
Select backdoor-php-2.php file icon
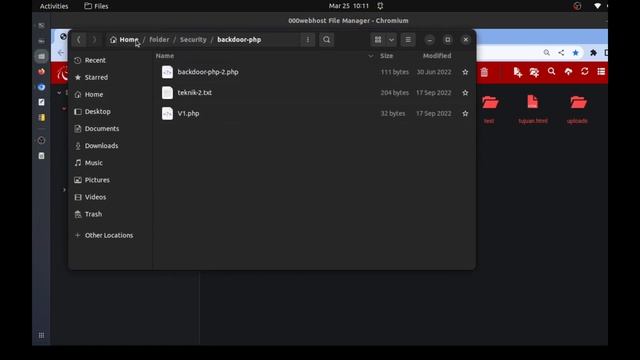click(x=167, y=72)
